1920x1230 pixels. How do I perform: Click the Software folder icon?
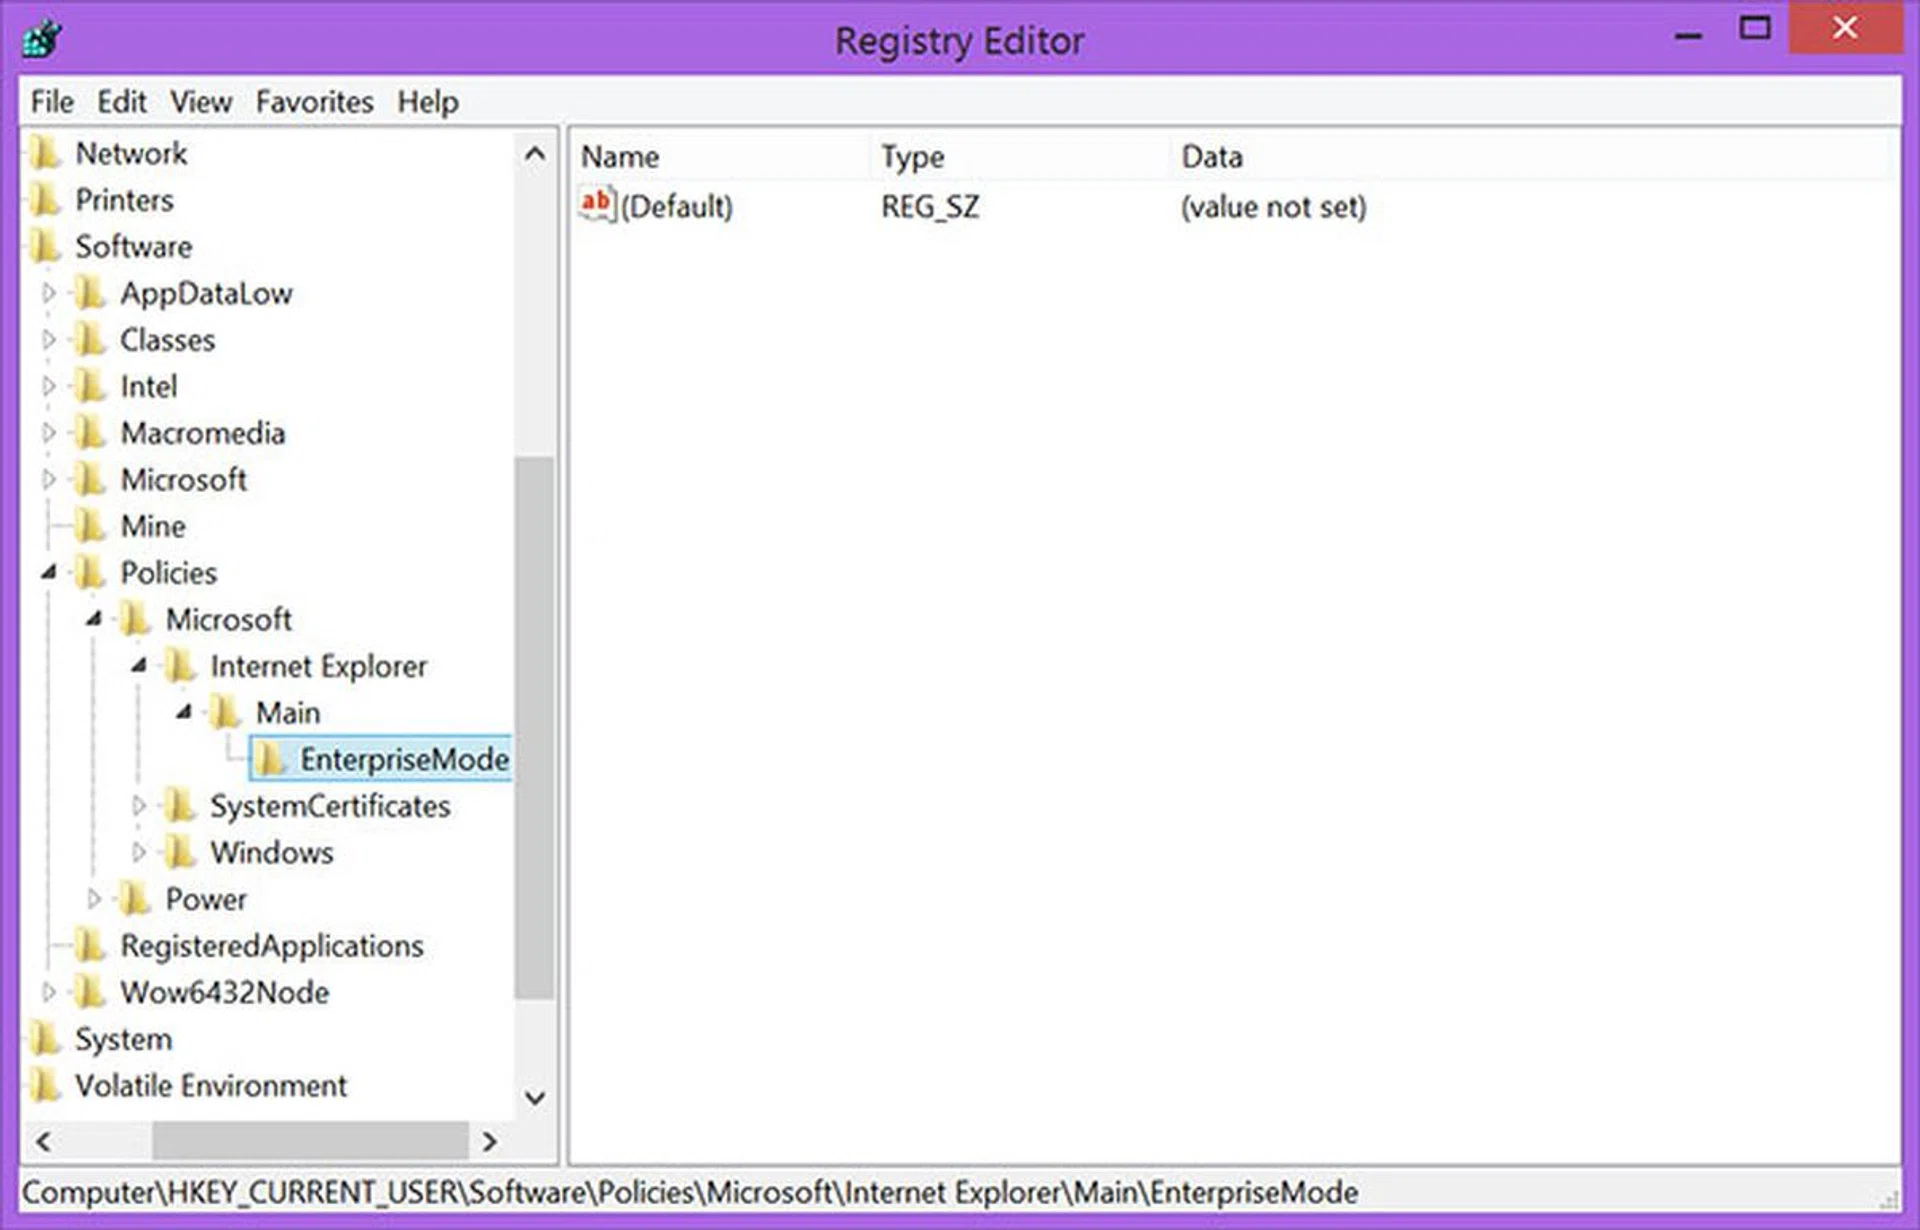click(x=45, y=246)
